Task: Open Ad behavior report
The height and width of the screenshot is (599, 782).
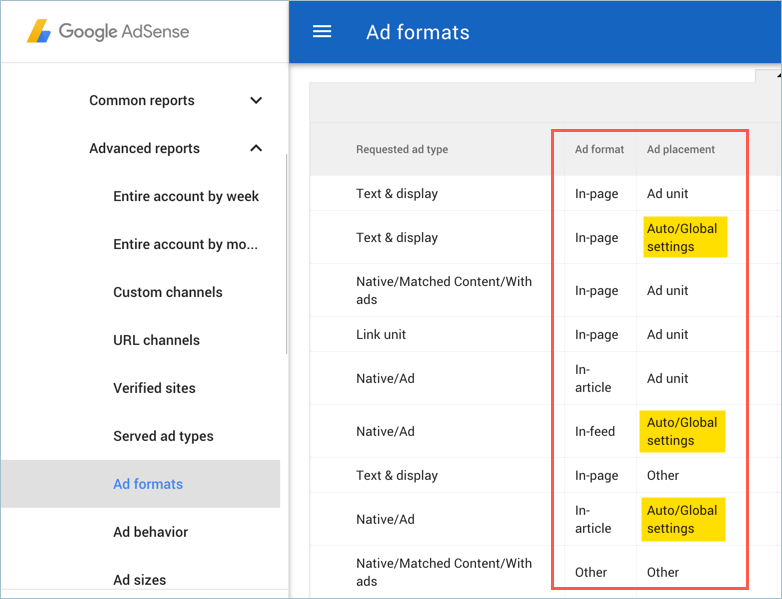Action: (150, 532)
